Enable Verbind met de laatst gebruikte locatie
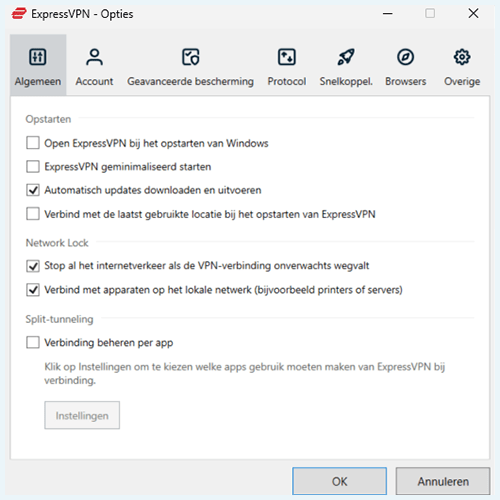 point(33,214)
